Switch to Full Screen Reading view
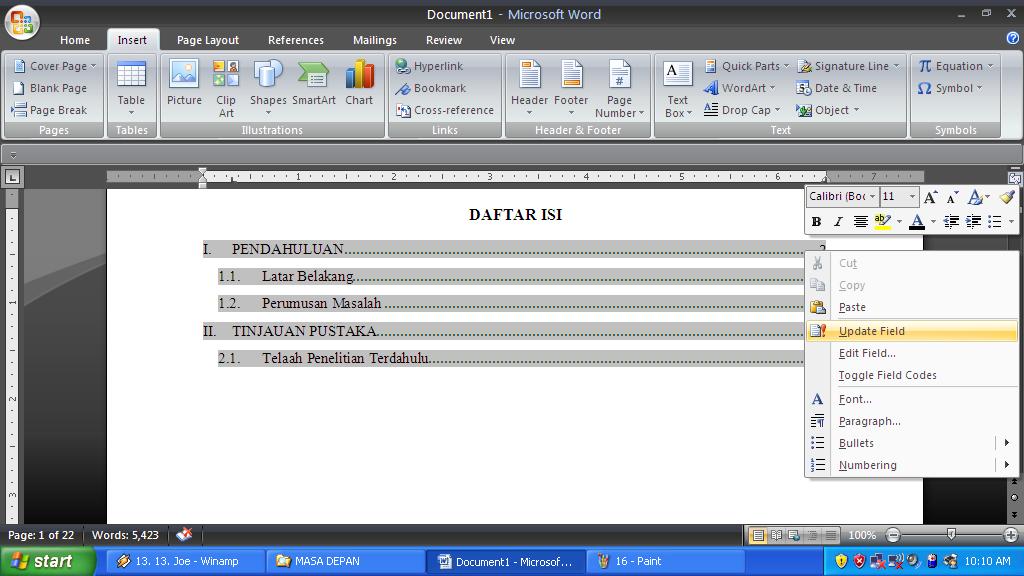Viewport: 1024px width, 576px height. (x=776, y=536)
